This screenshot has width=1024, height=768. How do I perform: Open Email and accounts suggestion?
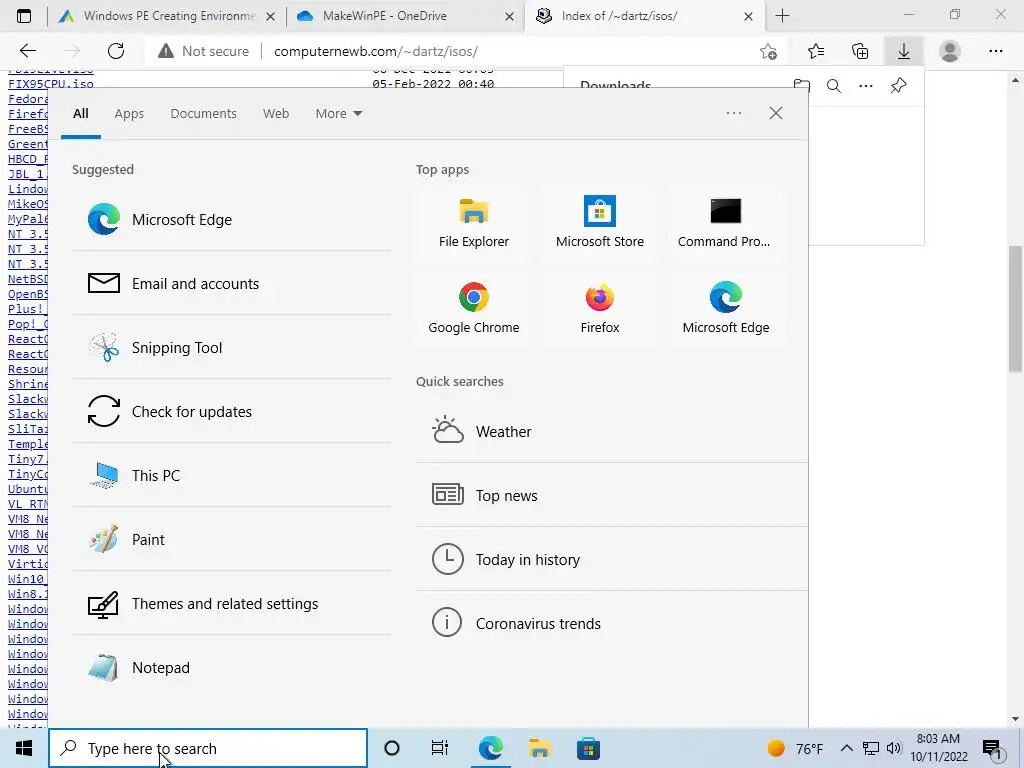pos(232,283)
